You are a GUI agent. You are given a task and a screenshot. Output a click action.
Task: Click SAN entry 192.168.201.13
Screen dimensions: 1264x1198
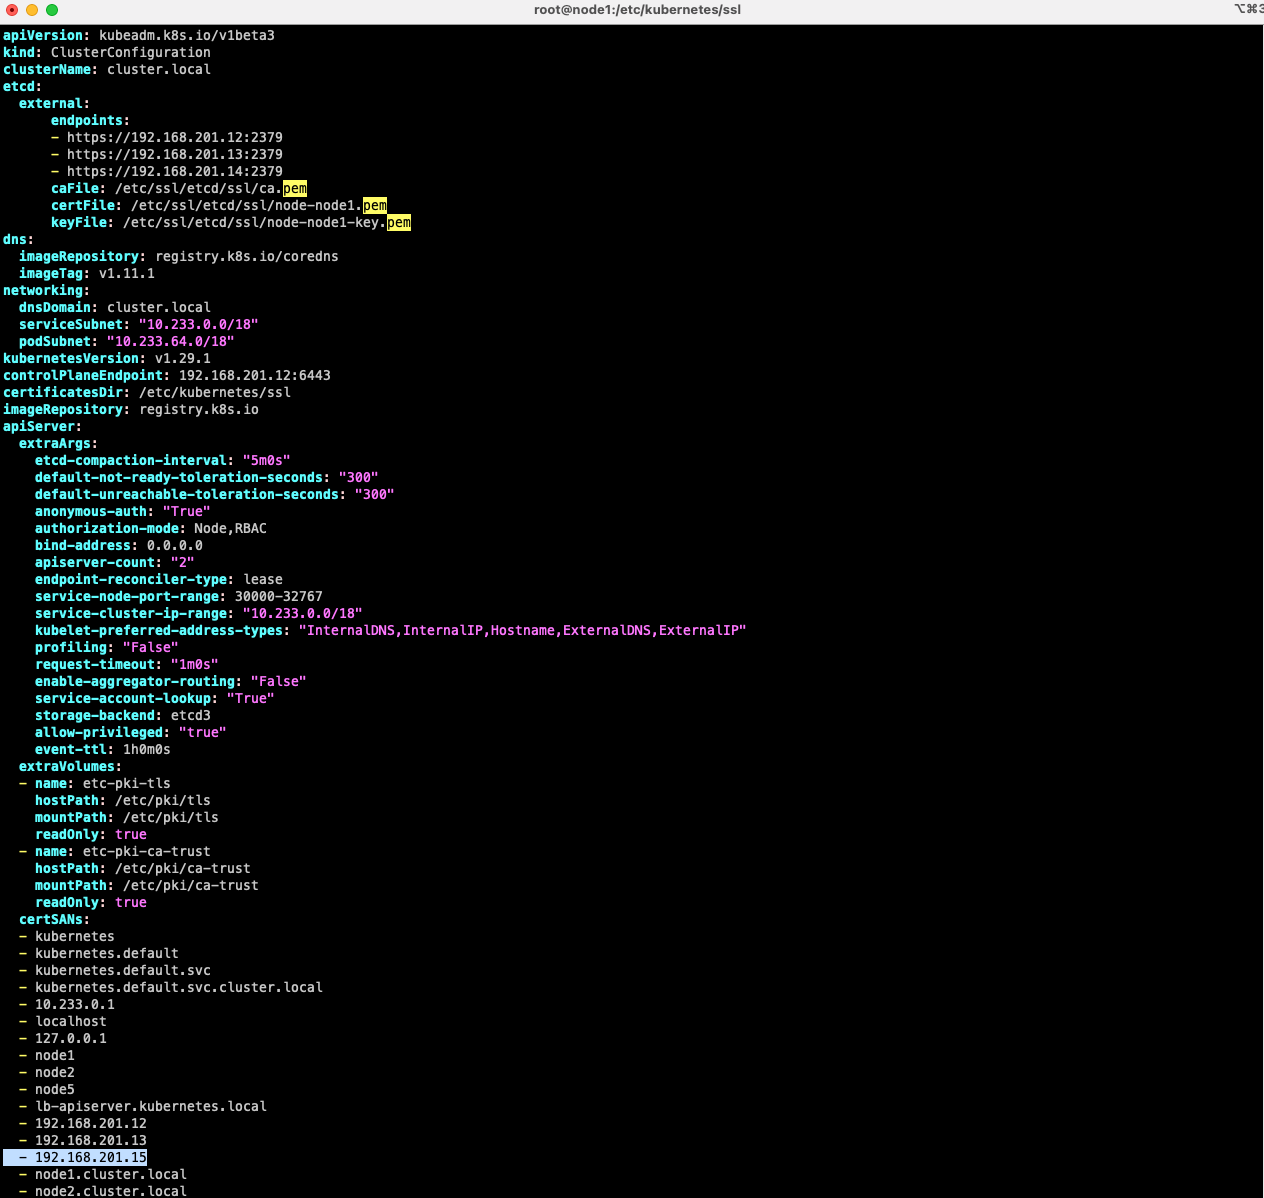[x=91, y=1140]
